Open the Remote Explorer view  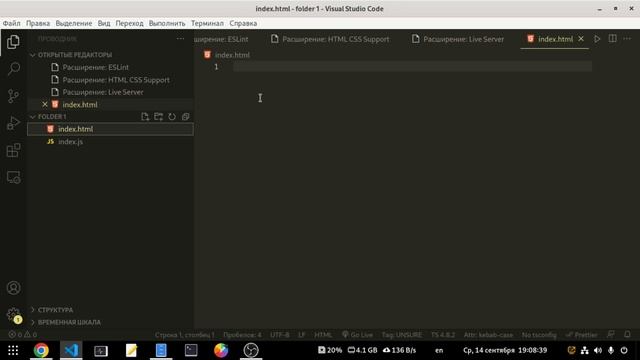pyautogui.click(x=13, y=177)
